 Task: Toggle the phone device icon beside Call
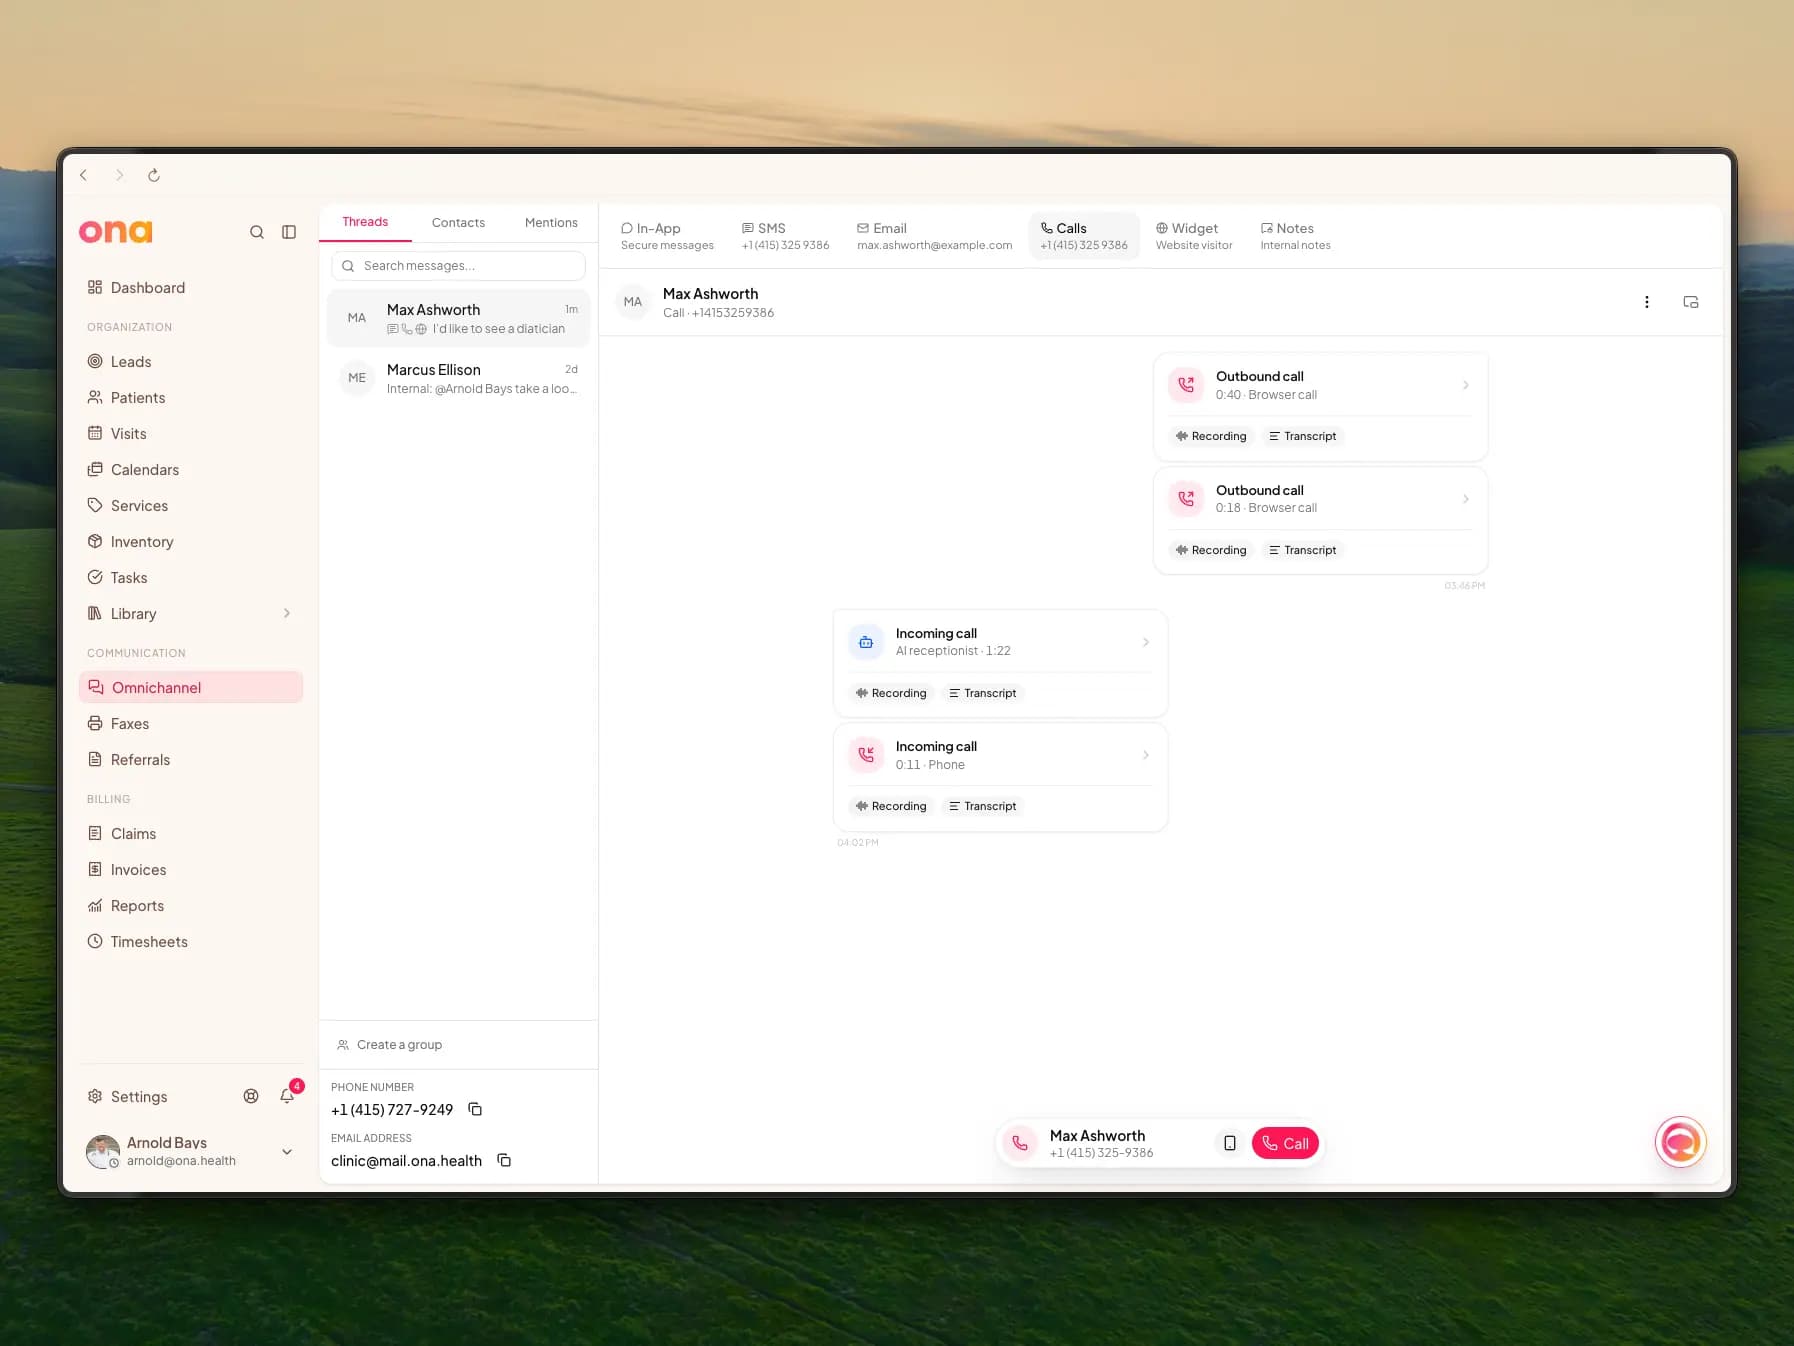[x=1230, y=1143]
